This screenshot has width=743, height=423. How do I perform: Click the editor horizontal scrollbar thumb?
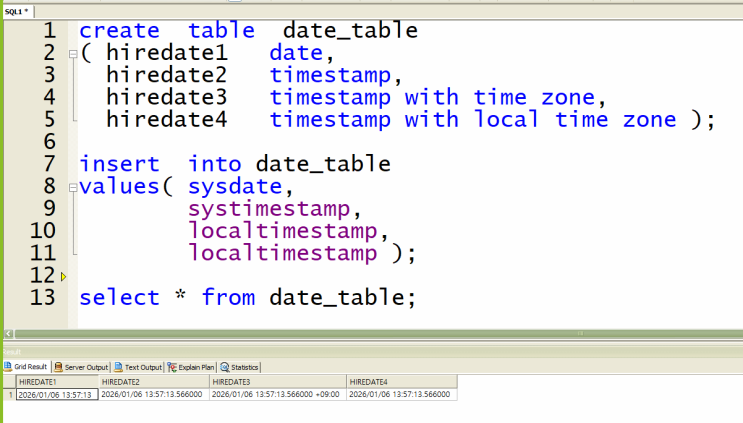coord(379,334)
